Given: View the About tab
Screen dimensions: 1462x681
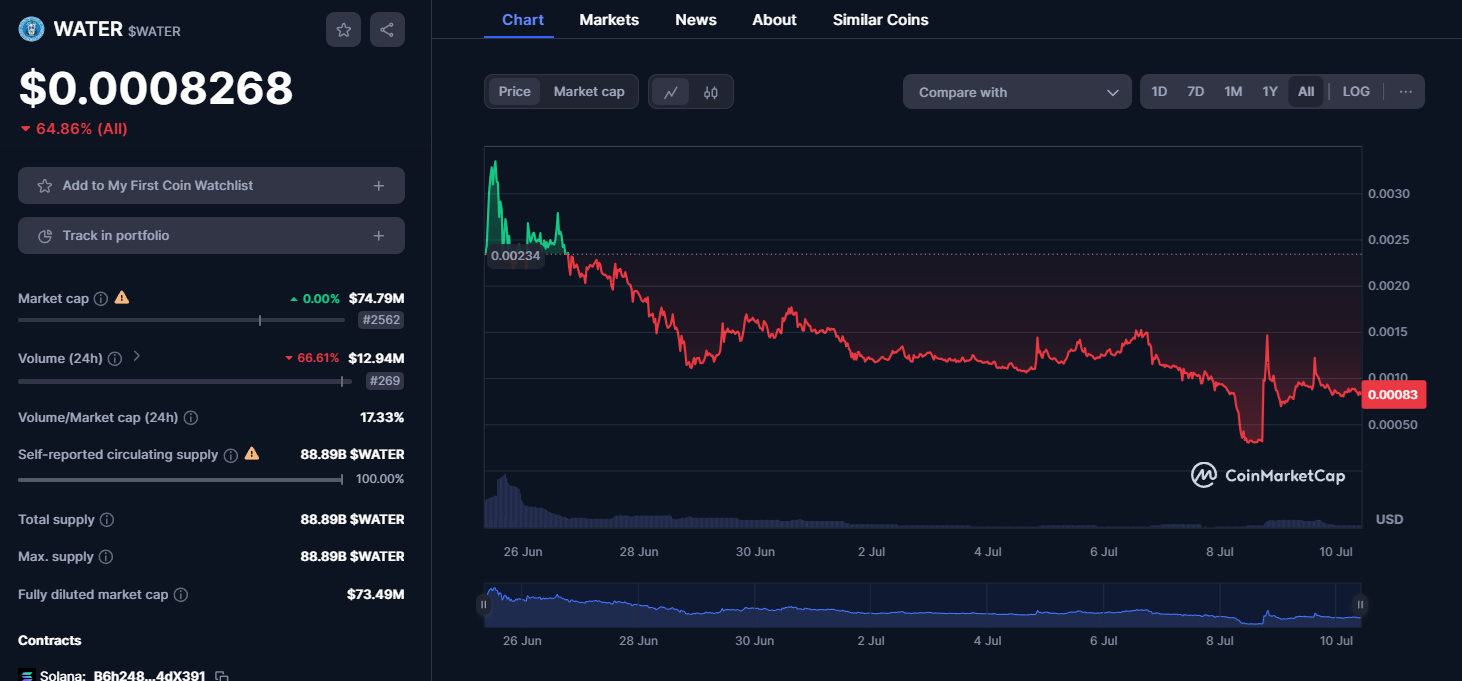Looking at the screenshot, I should click(775, 20).
